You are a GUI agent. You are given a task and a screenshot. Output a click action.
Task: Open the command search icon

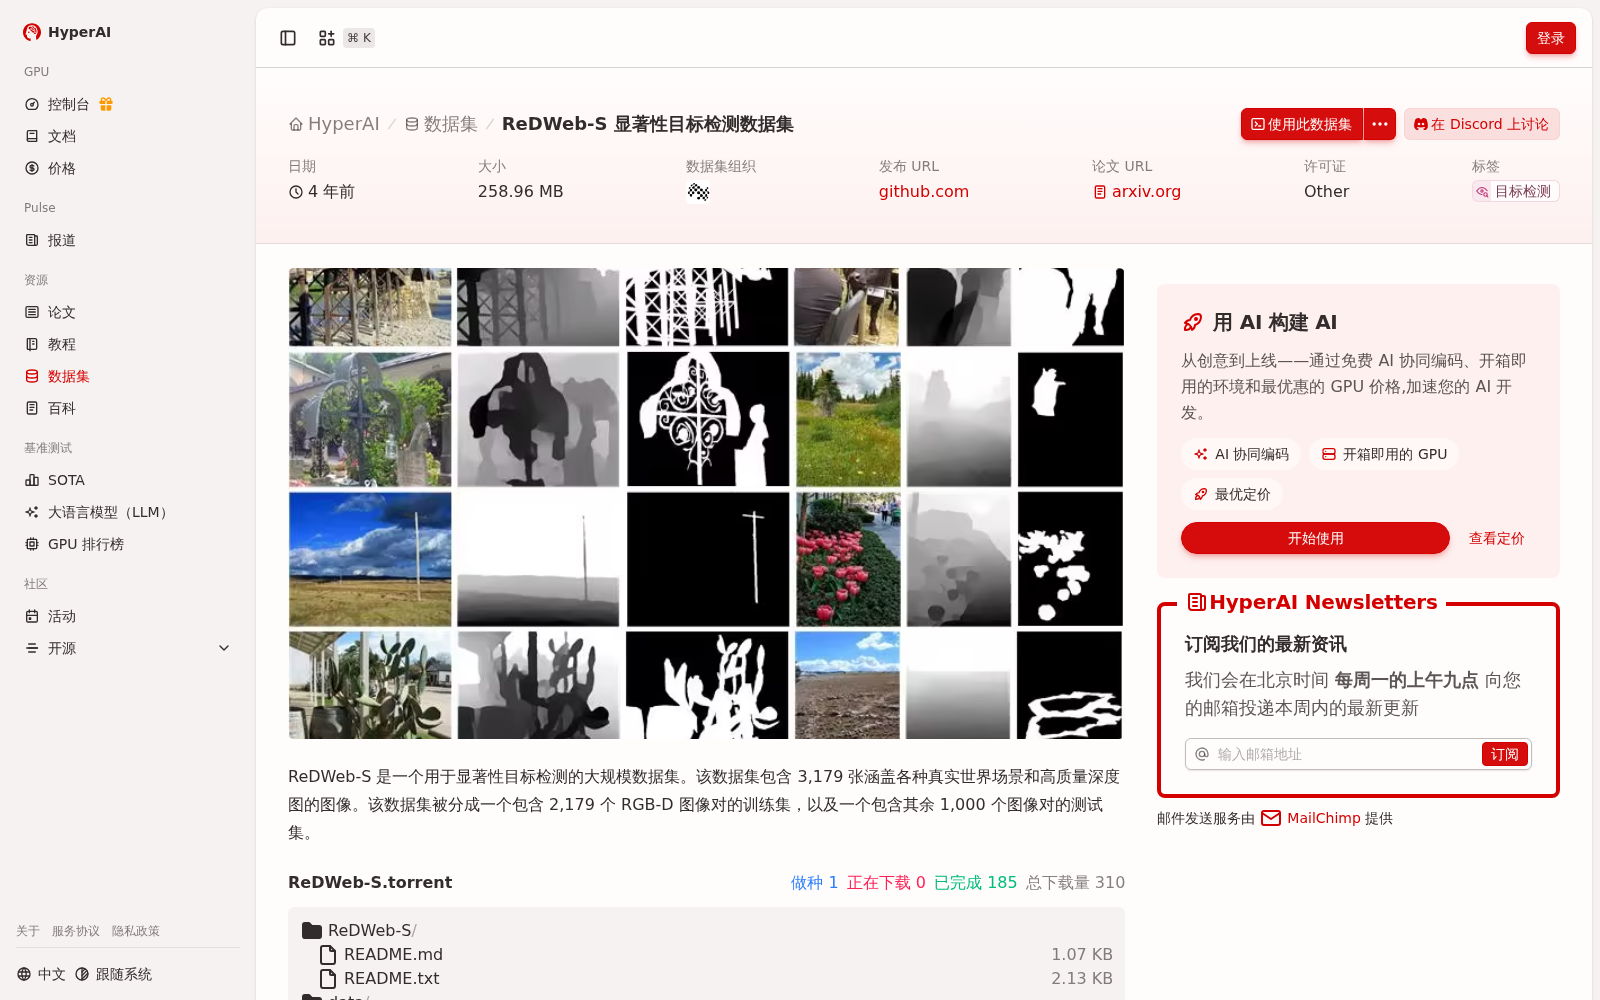327,38
